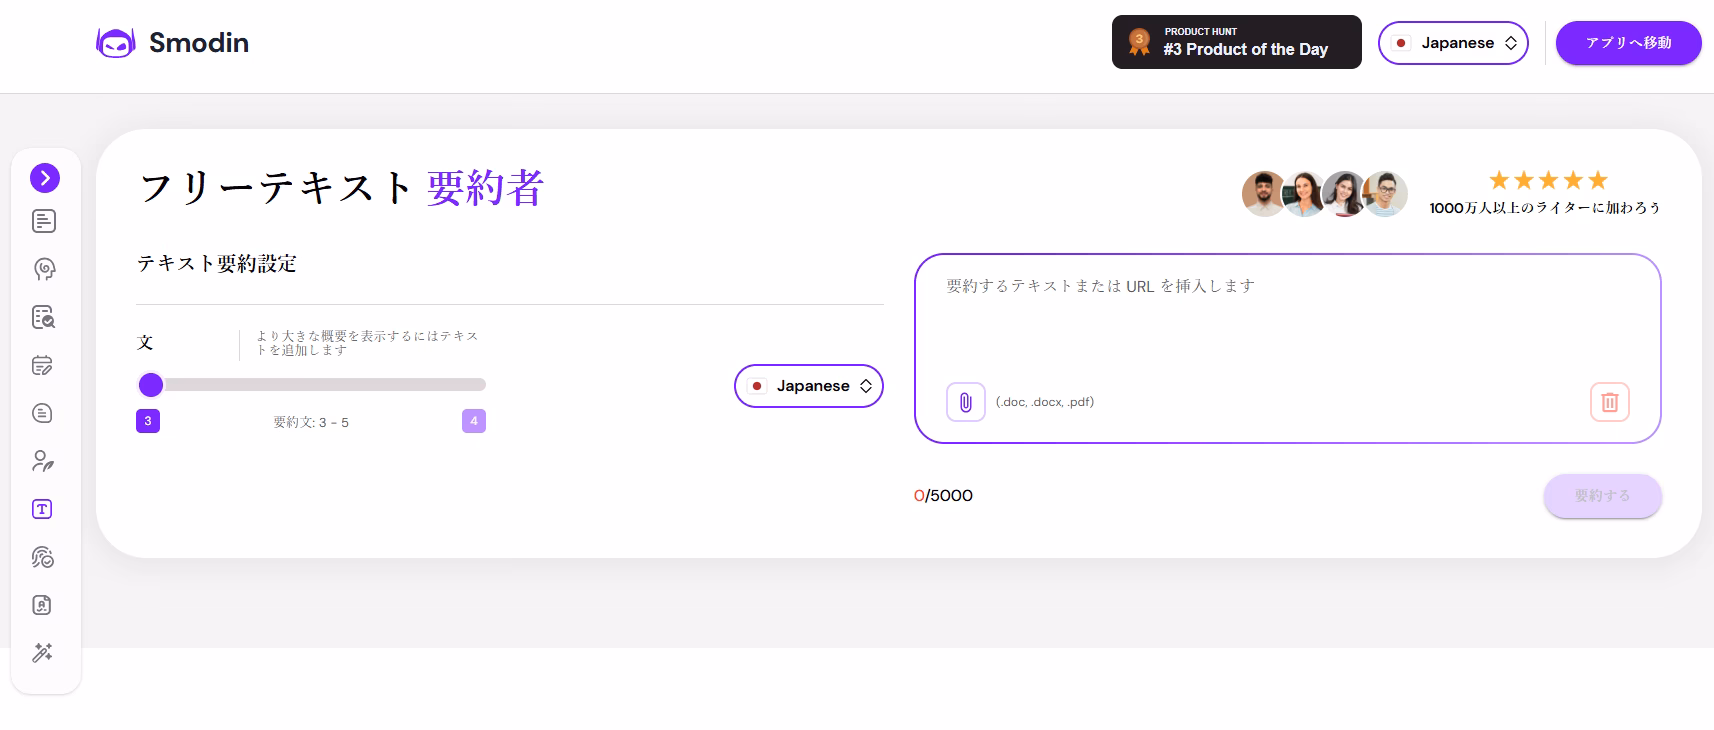Expand the sidebar with the purple arrow
1714x730 pixels.
click(x=45, y=178)
